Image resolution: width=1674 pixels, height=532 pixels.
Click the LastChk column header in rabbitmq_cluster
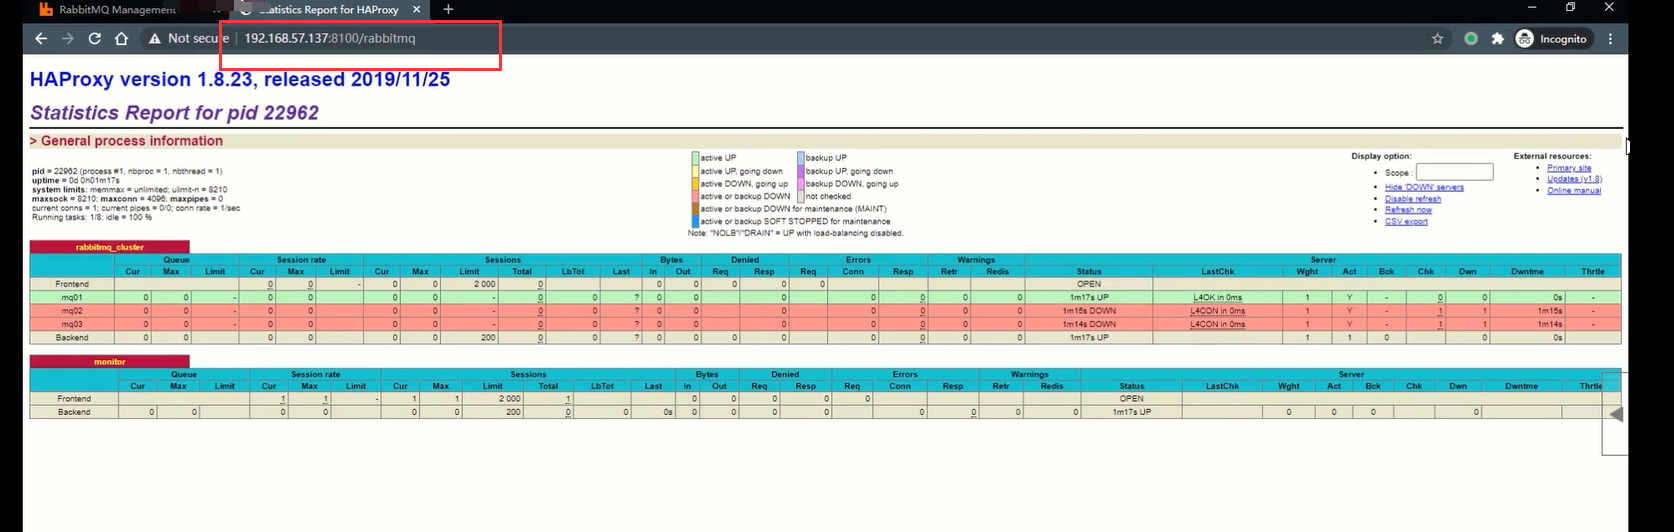click(1217, 271)
